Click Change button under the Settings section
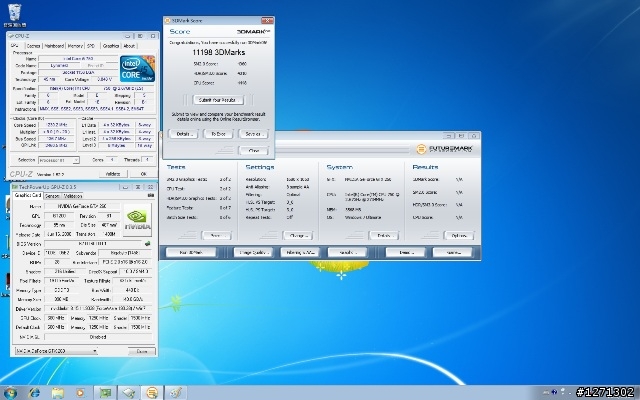 point(298,236)
